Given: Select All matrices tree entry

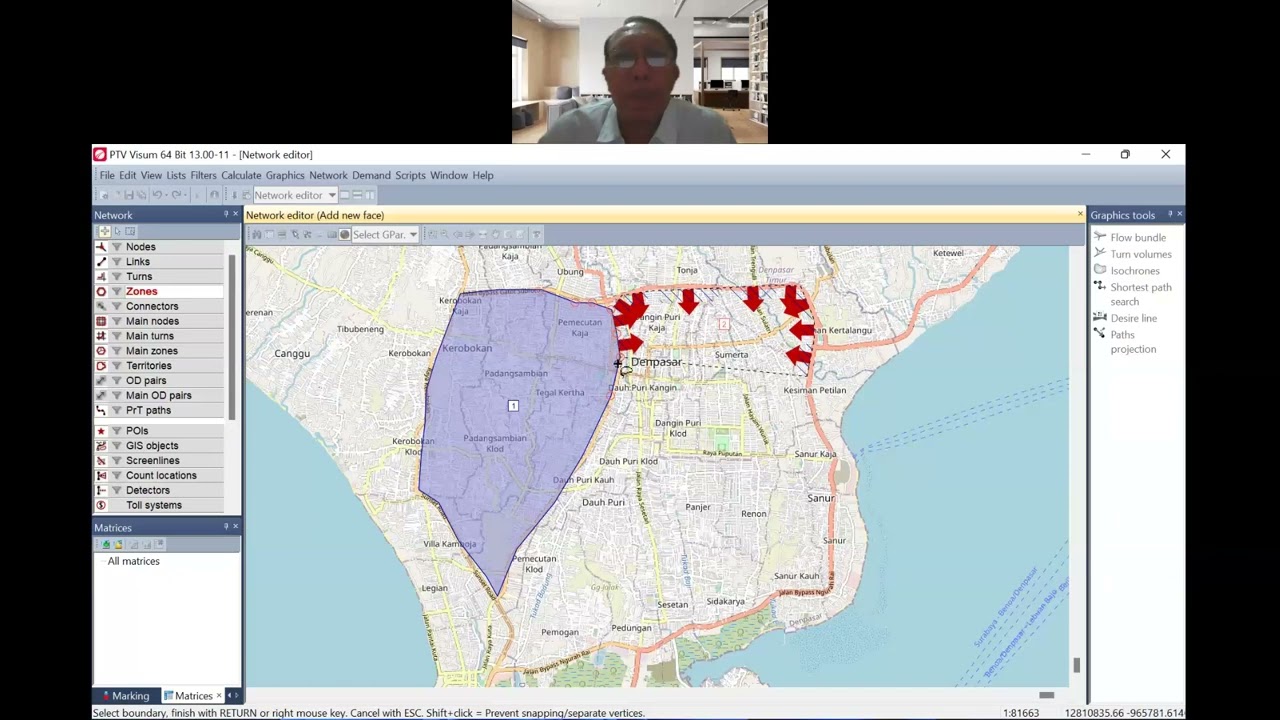Looking at the screenshot, I should click(133, 561).
